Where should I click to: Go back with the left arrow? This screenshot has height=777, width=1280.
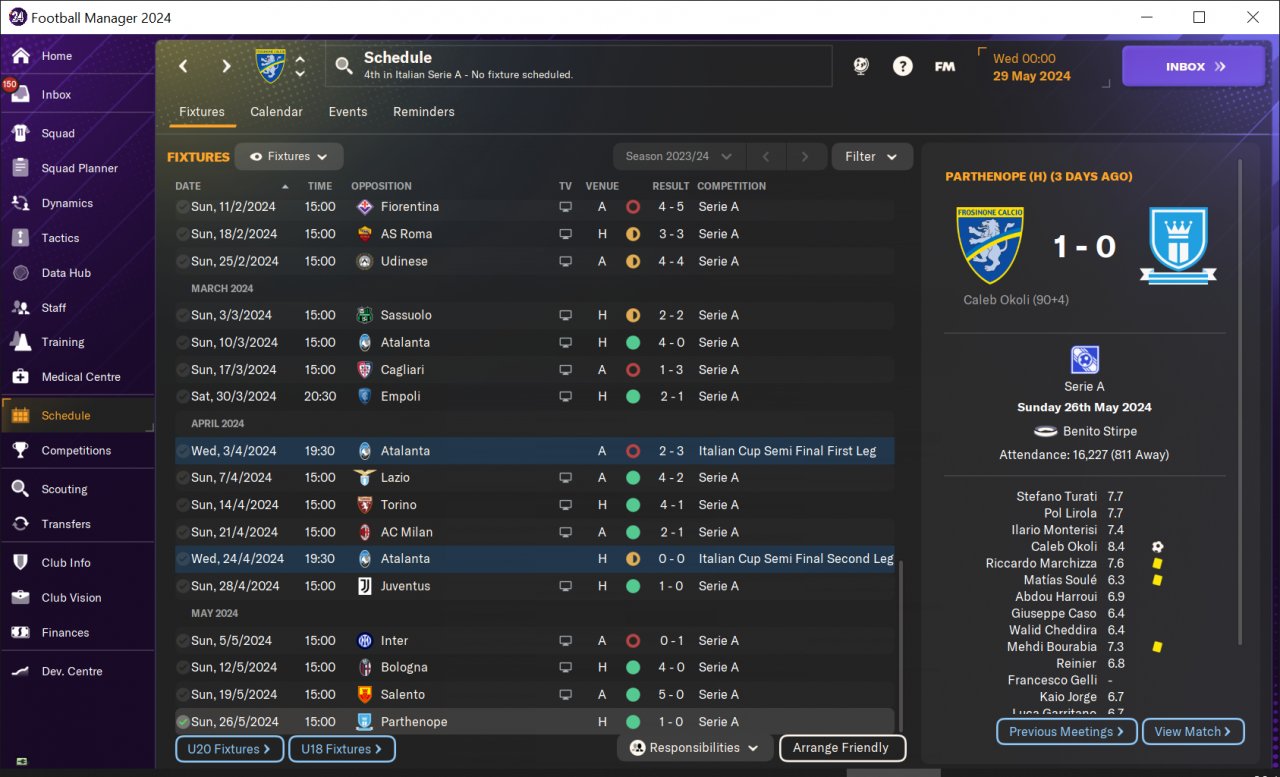coord(183,66)
